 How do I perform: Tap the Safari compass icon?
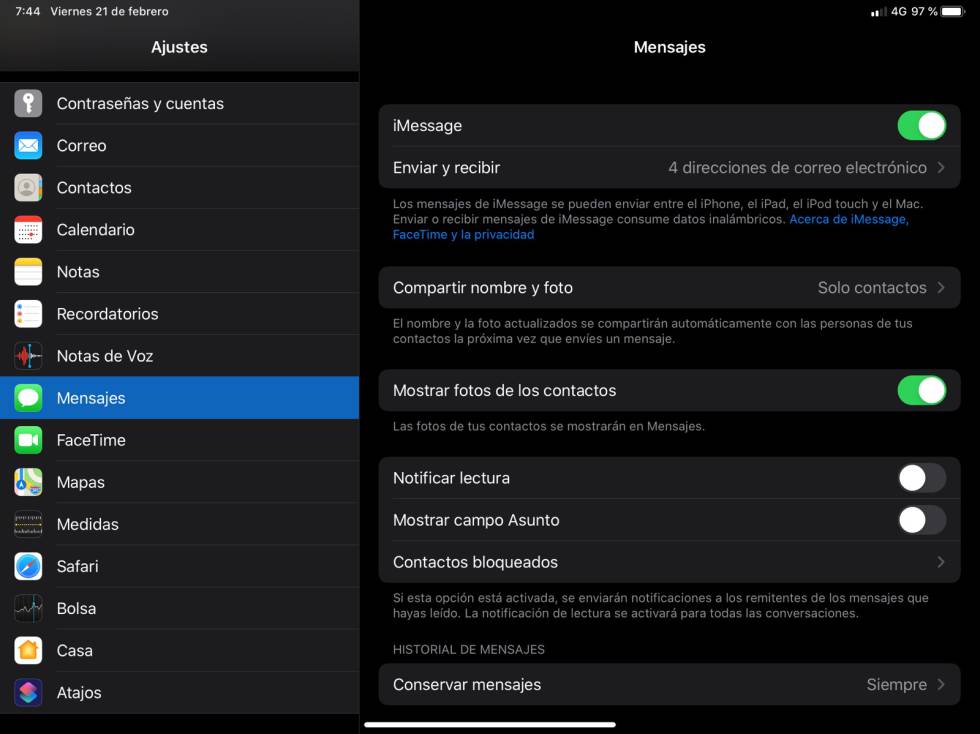click(28, 566)
